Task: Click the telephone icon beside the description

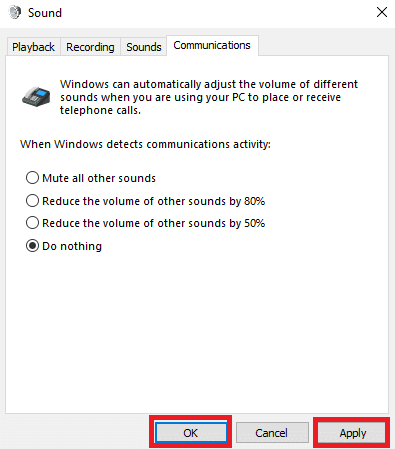Action: [x=36, y=96]
